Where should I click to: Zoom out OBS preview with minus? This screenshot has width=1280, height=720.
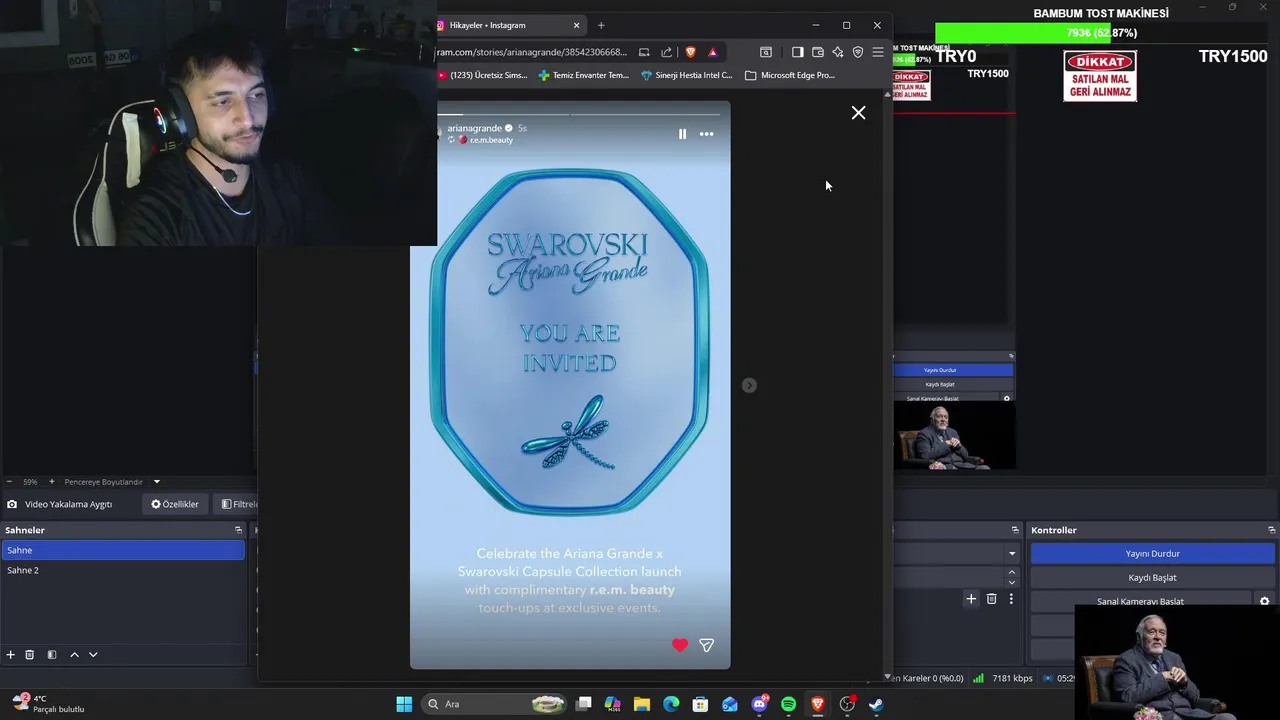[9, 482]
